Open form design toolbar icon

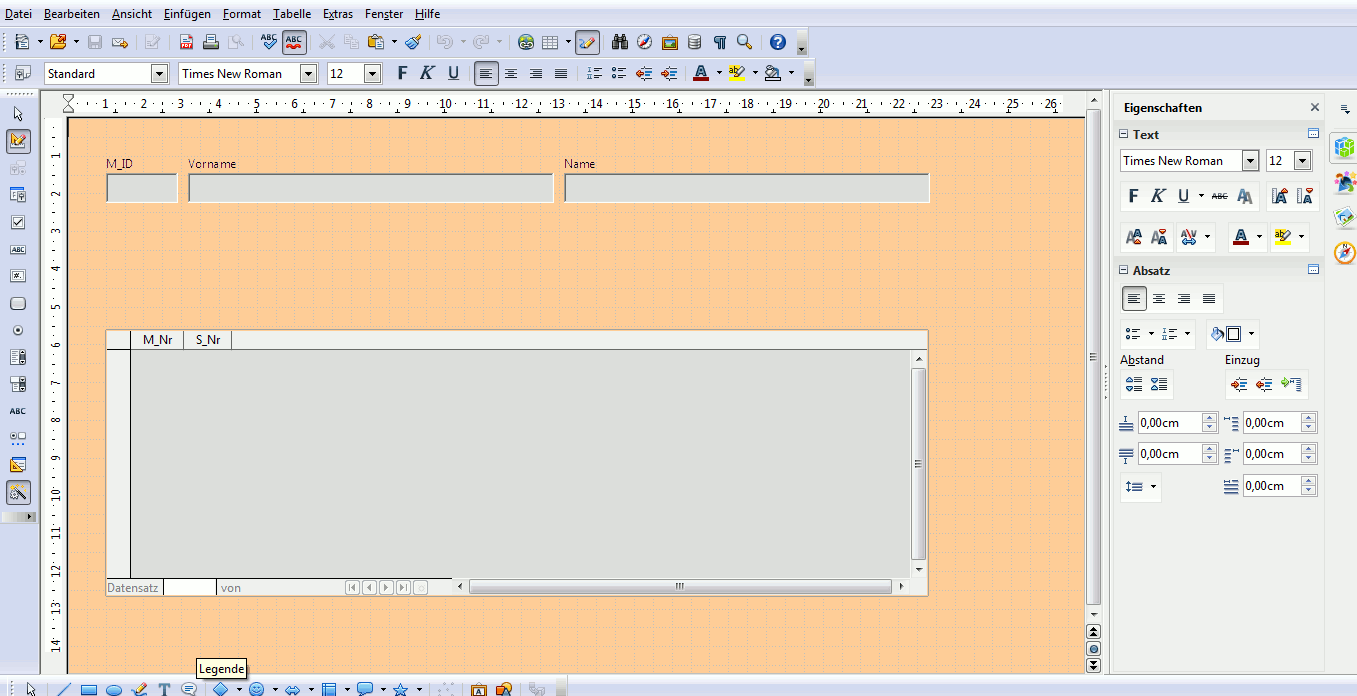tap(18, 465)
